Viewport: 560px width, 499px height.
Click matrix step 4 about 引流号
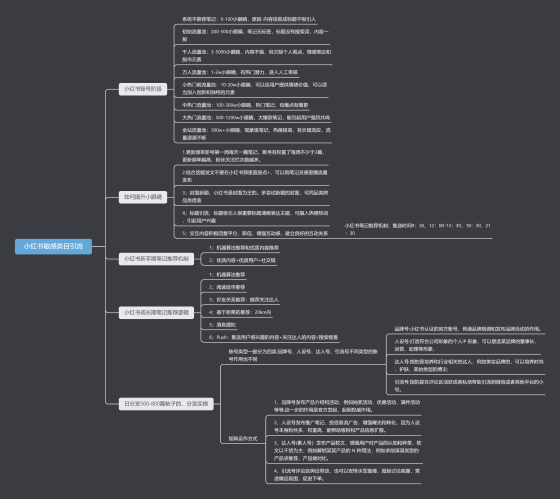tap(347, 475)
